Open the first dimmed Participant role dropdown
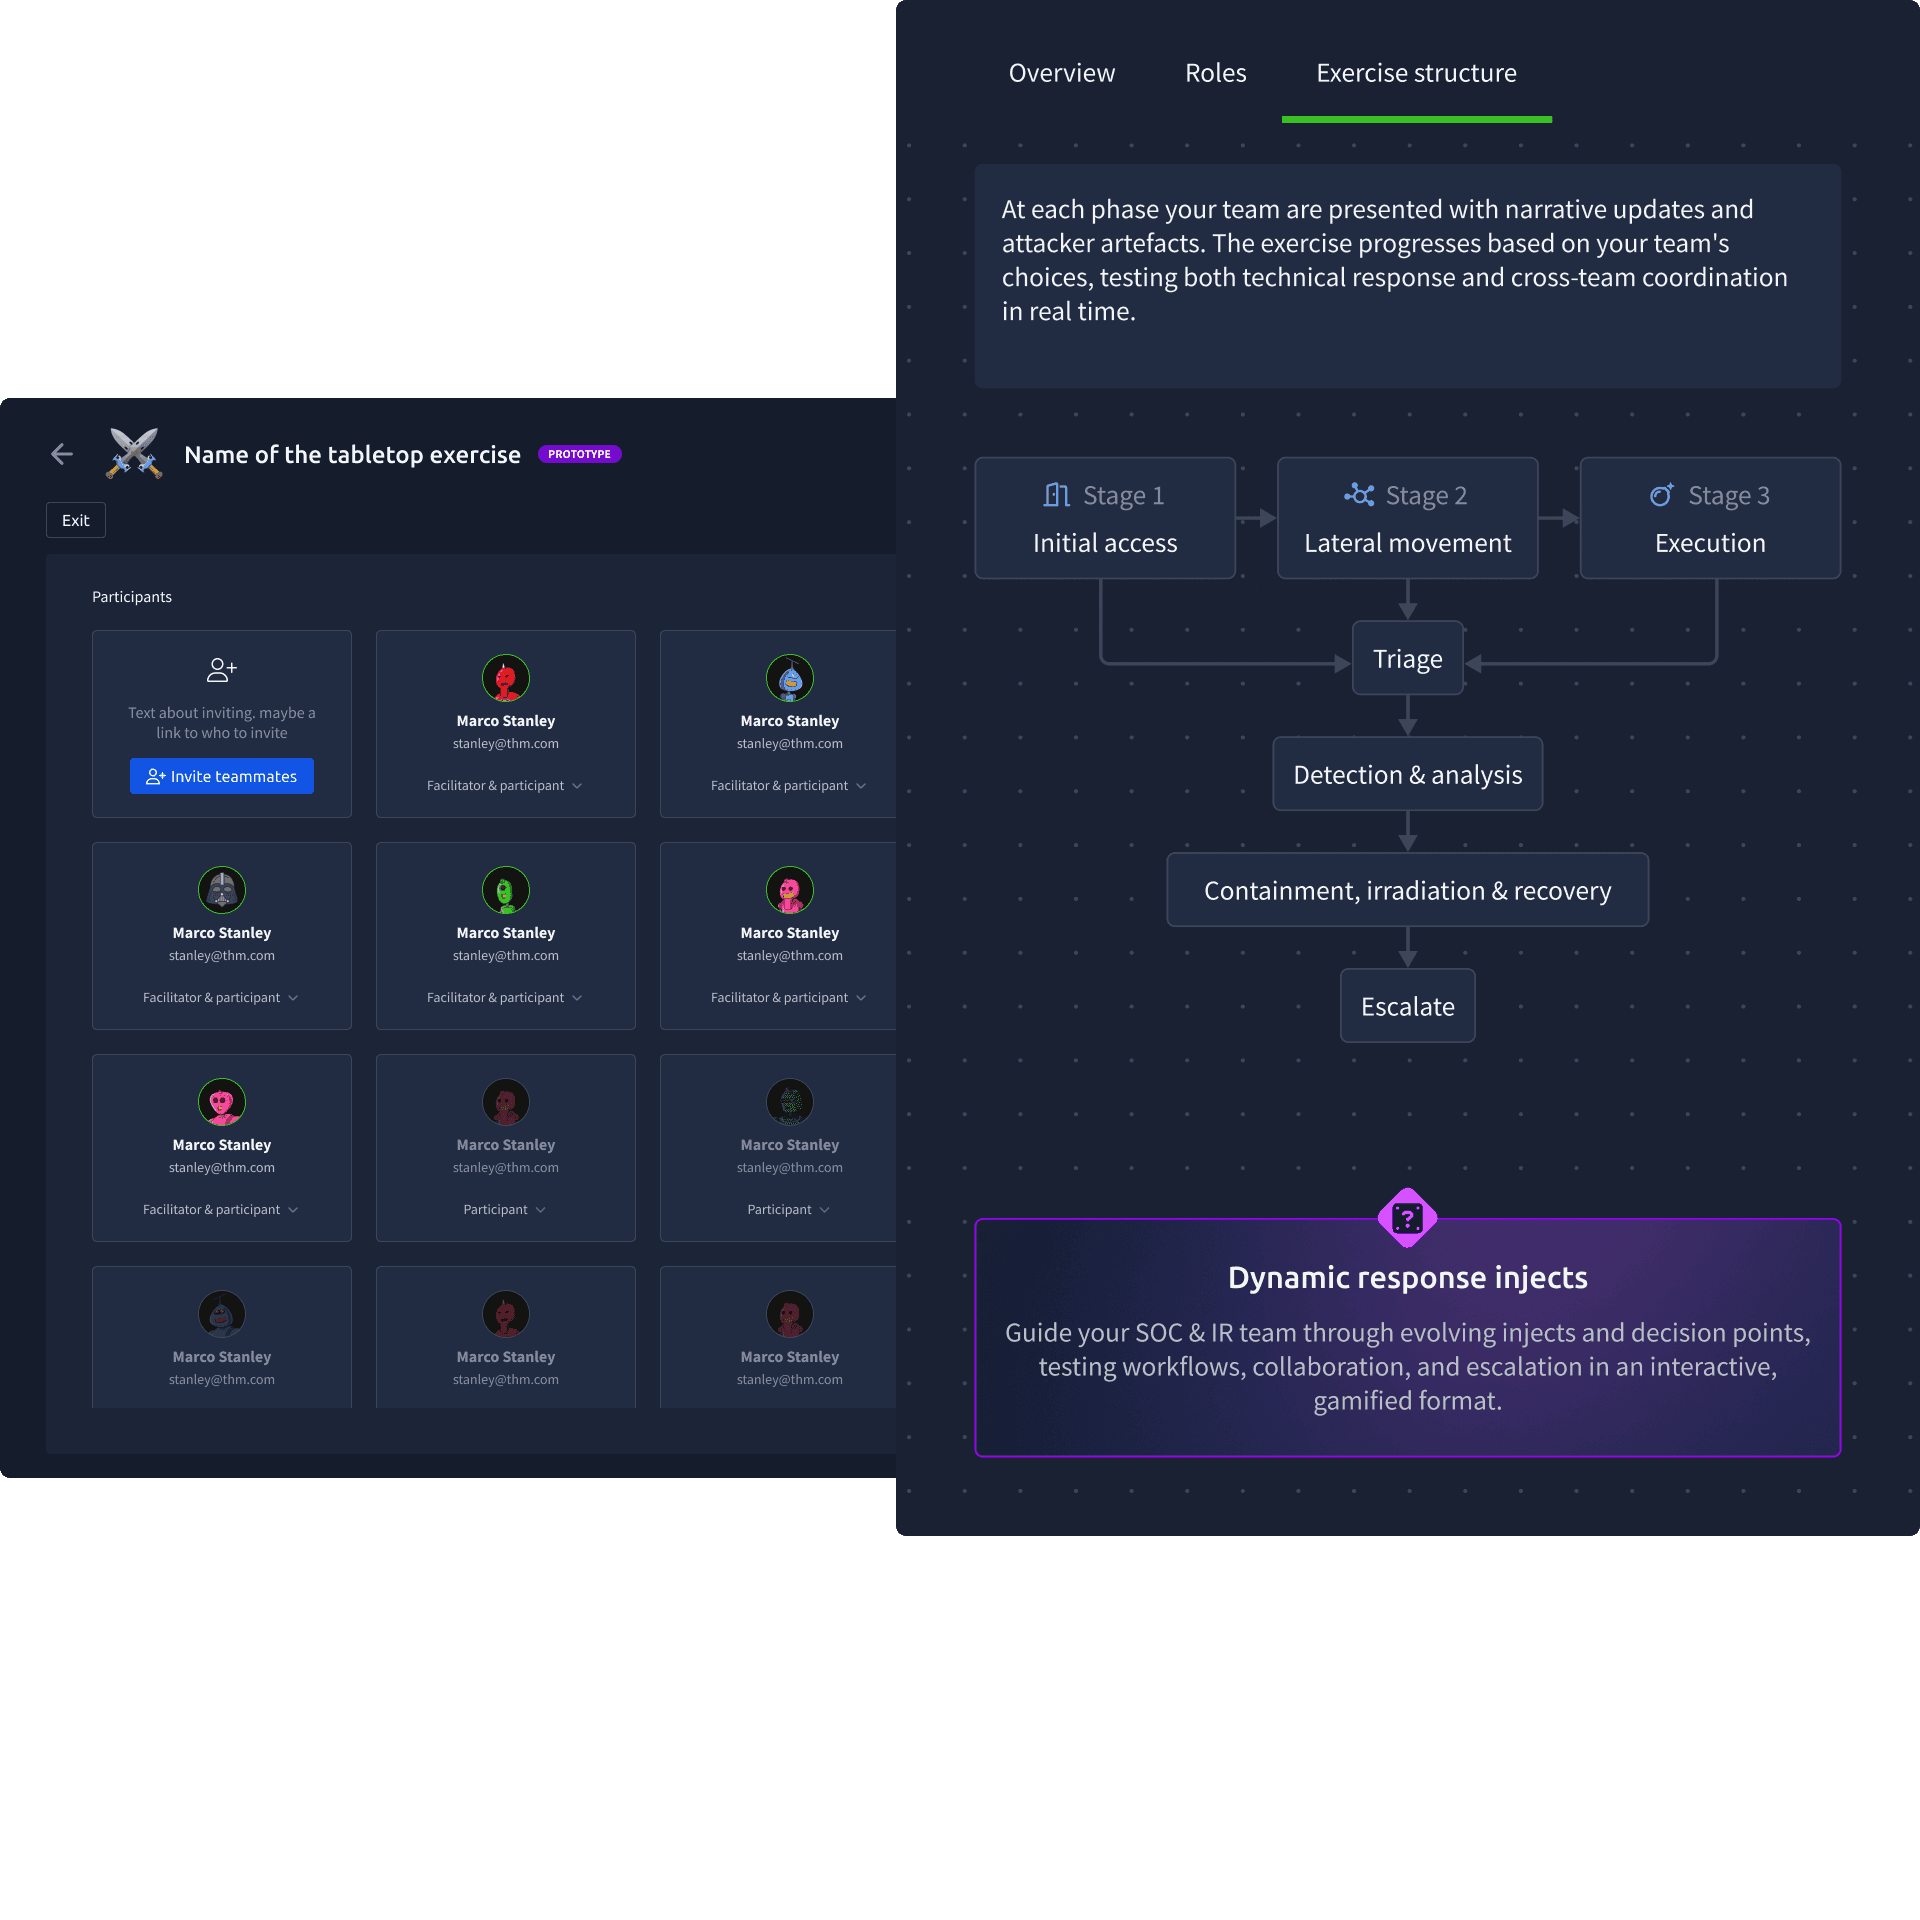 (x=505, y=1210)
